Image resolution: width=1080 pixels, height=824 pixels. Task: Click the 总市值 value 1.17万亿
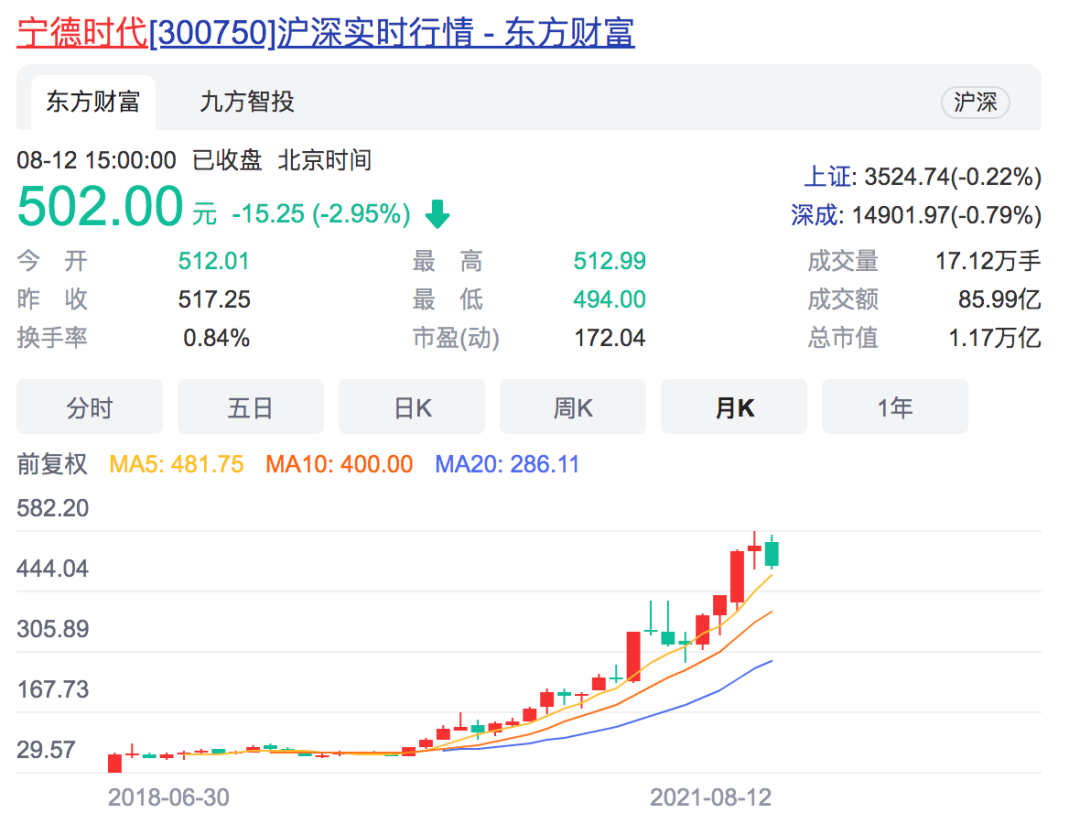point(995,338)
